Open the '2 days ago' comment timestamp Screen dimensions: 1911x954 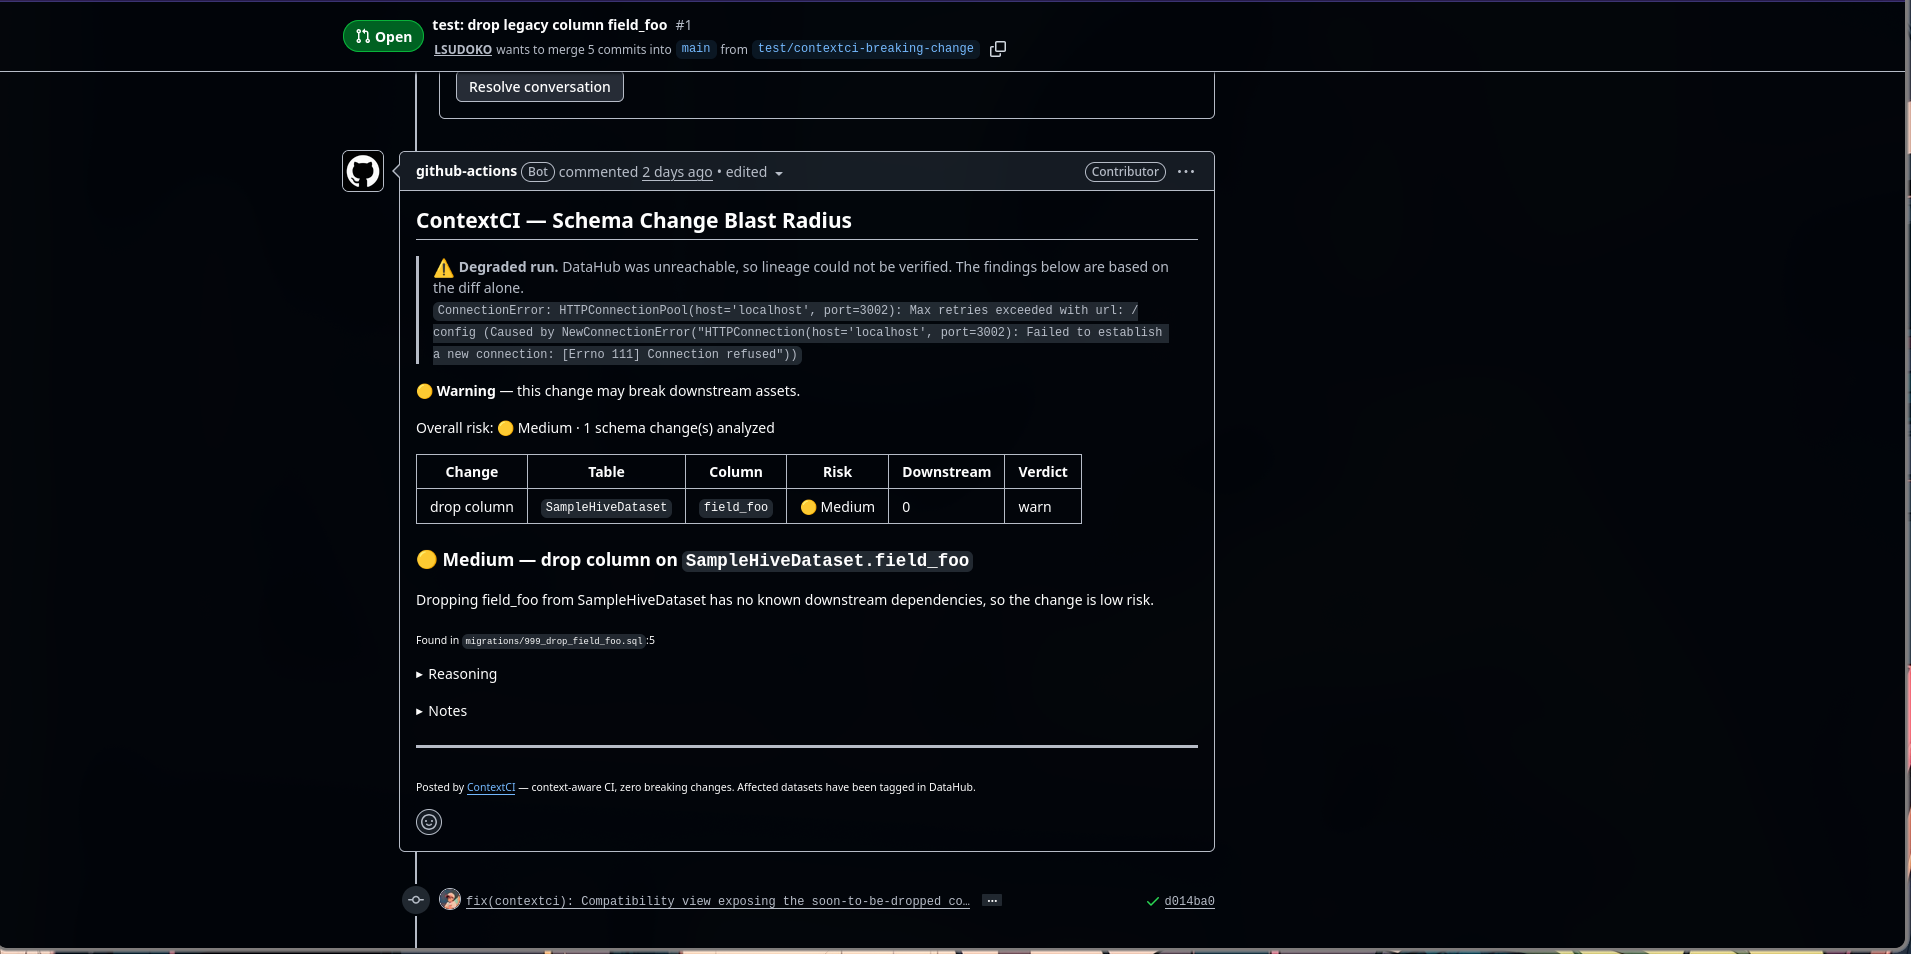[677, 172]
